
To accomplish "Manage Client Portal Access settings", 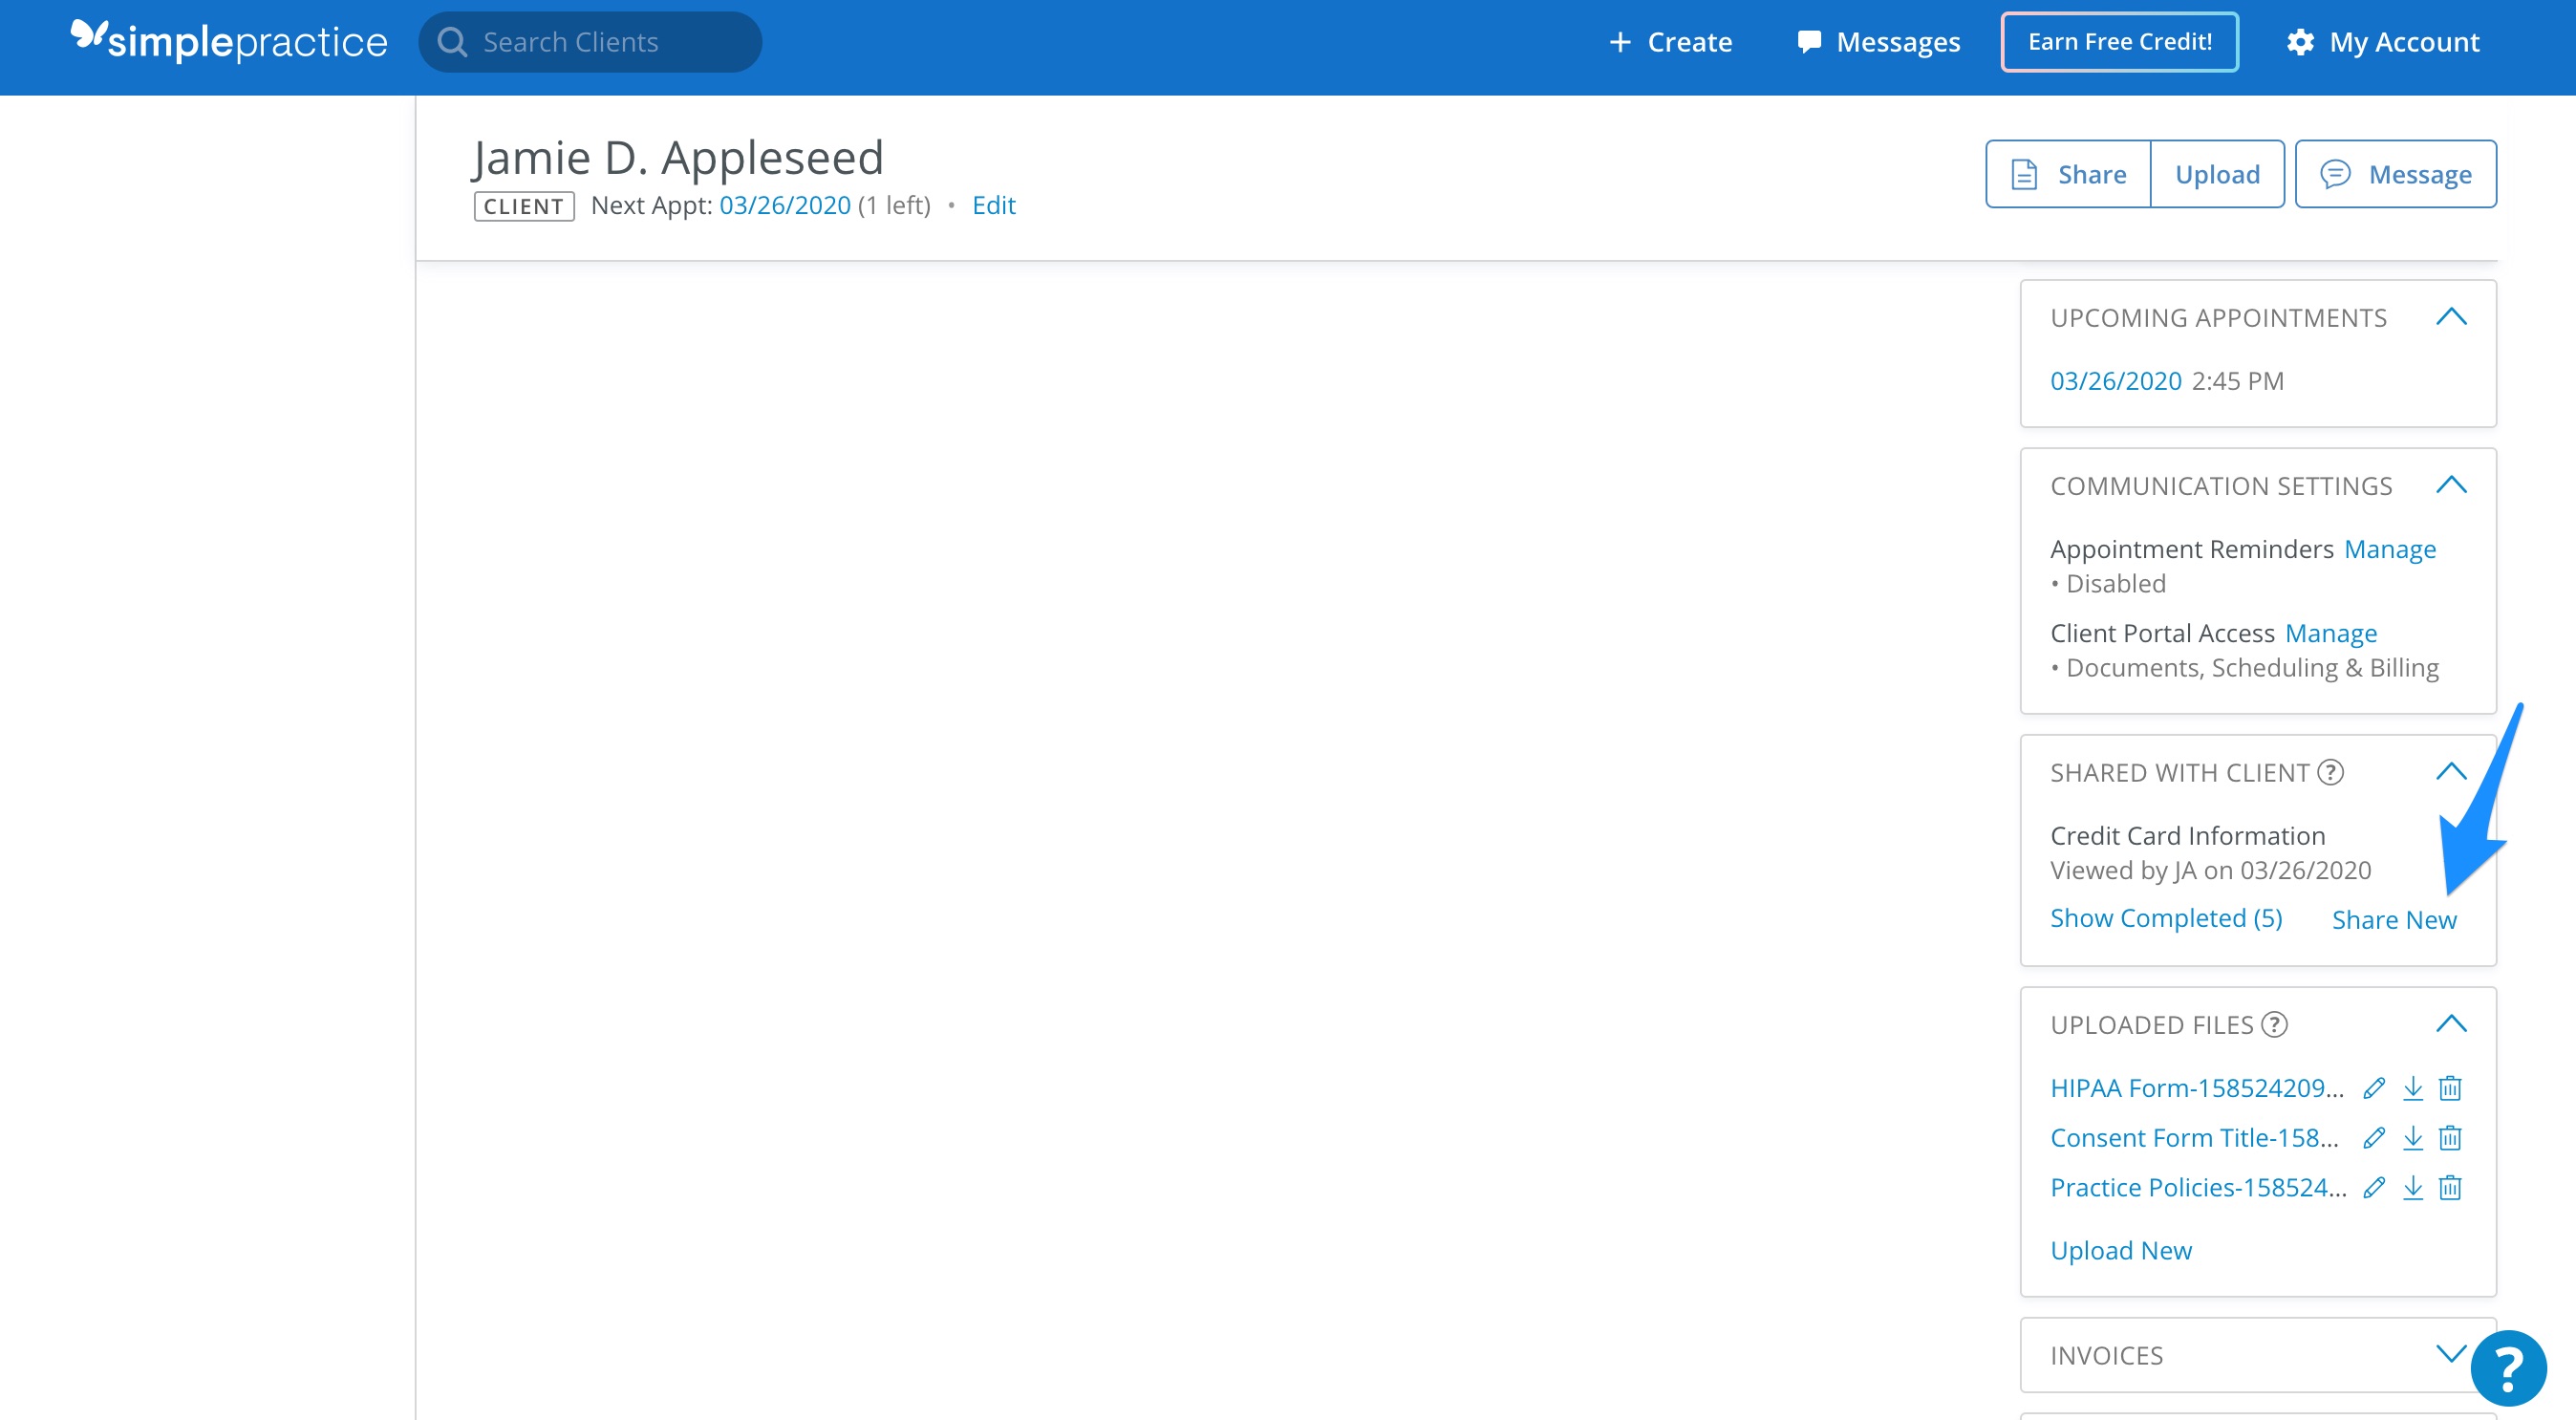I will tap(2330, 634).
